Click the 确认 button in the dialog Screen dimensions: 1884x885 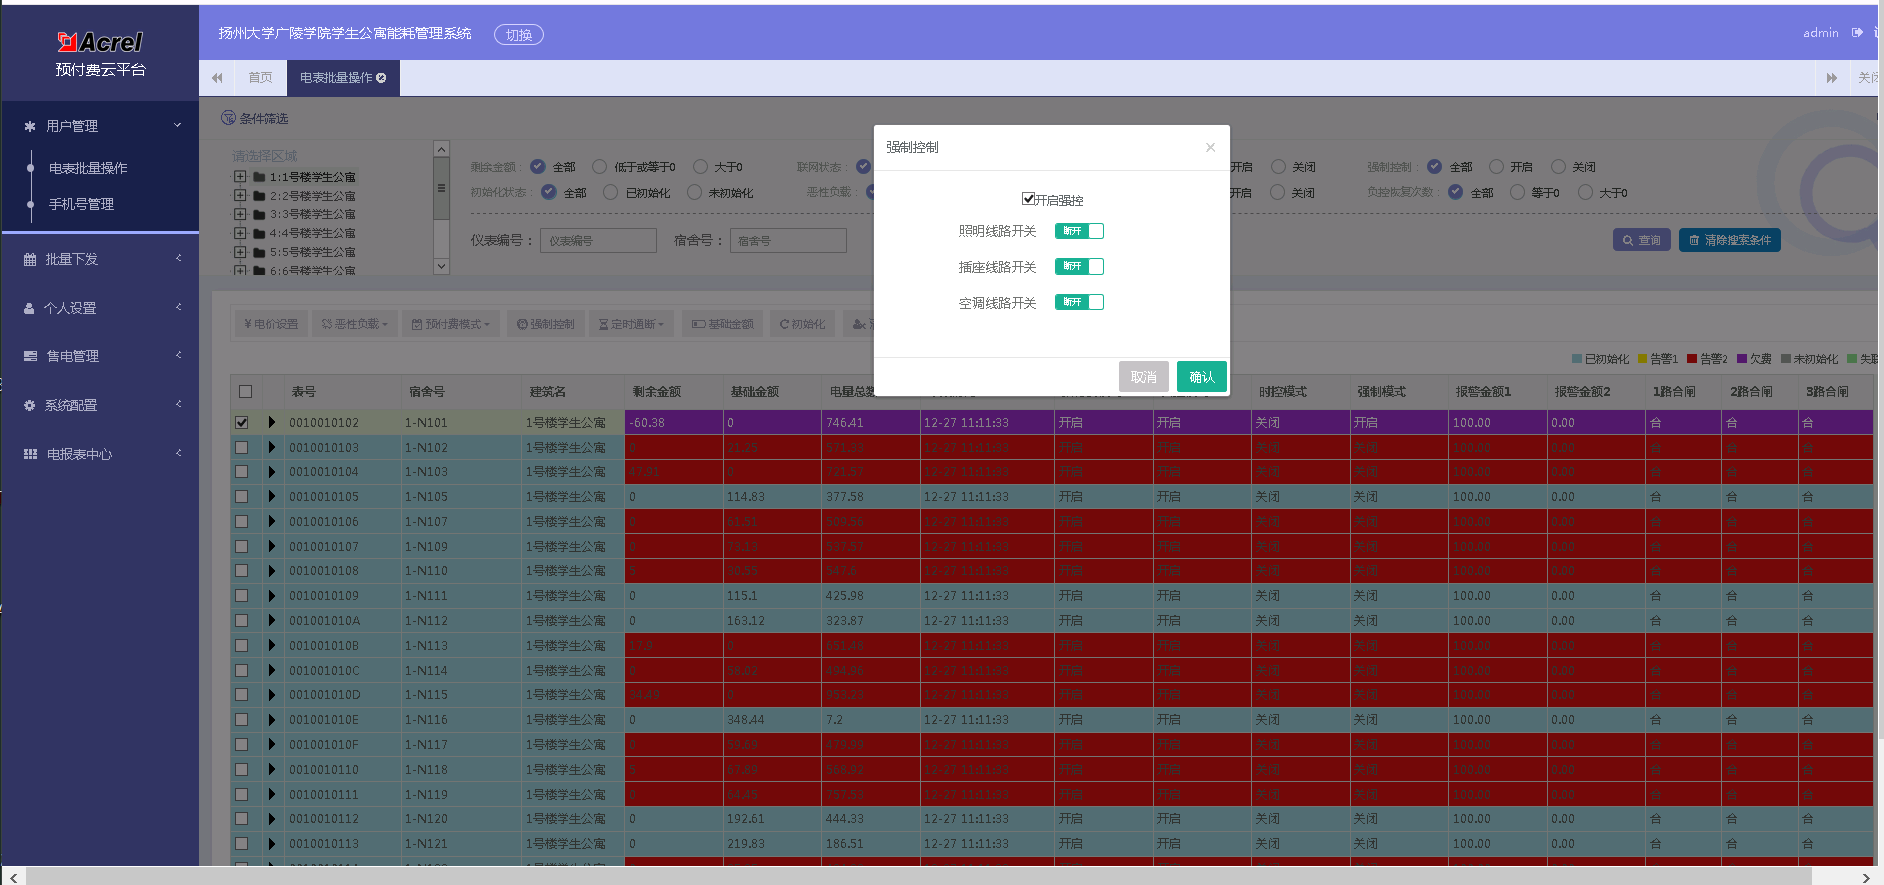point(1202,377)
